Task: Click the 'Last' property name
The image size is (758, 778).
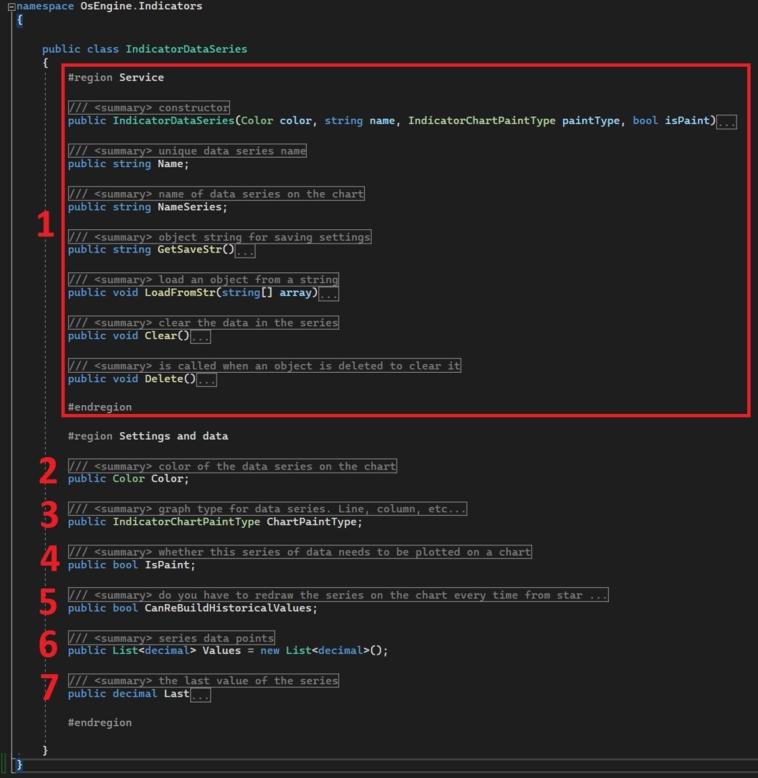Action: (x=177, y=694)
